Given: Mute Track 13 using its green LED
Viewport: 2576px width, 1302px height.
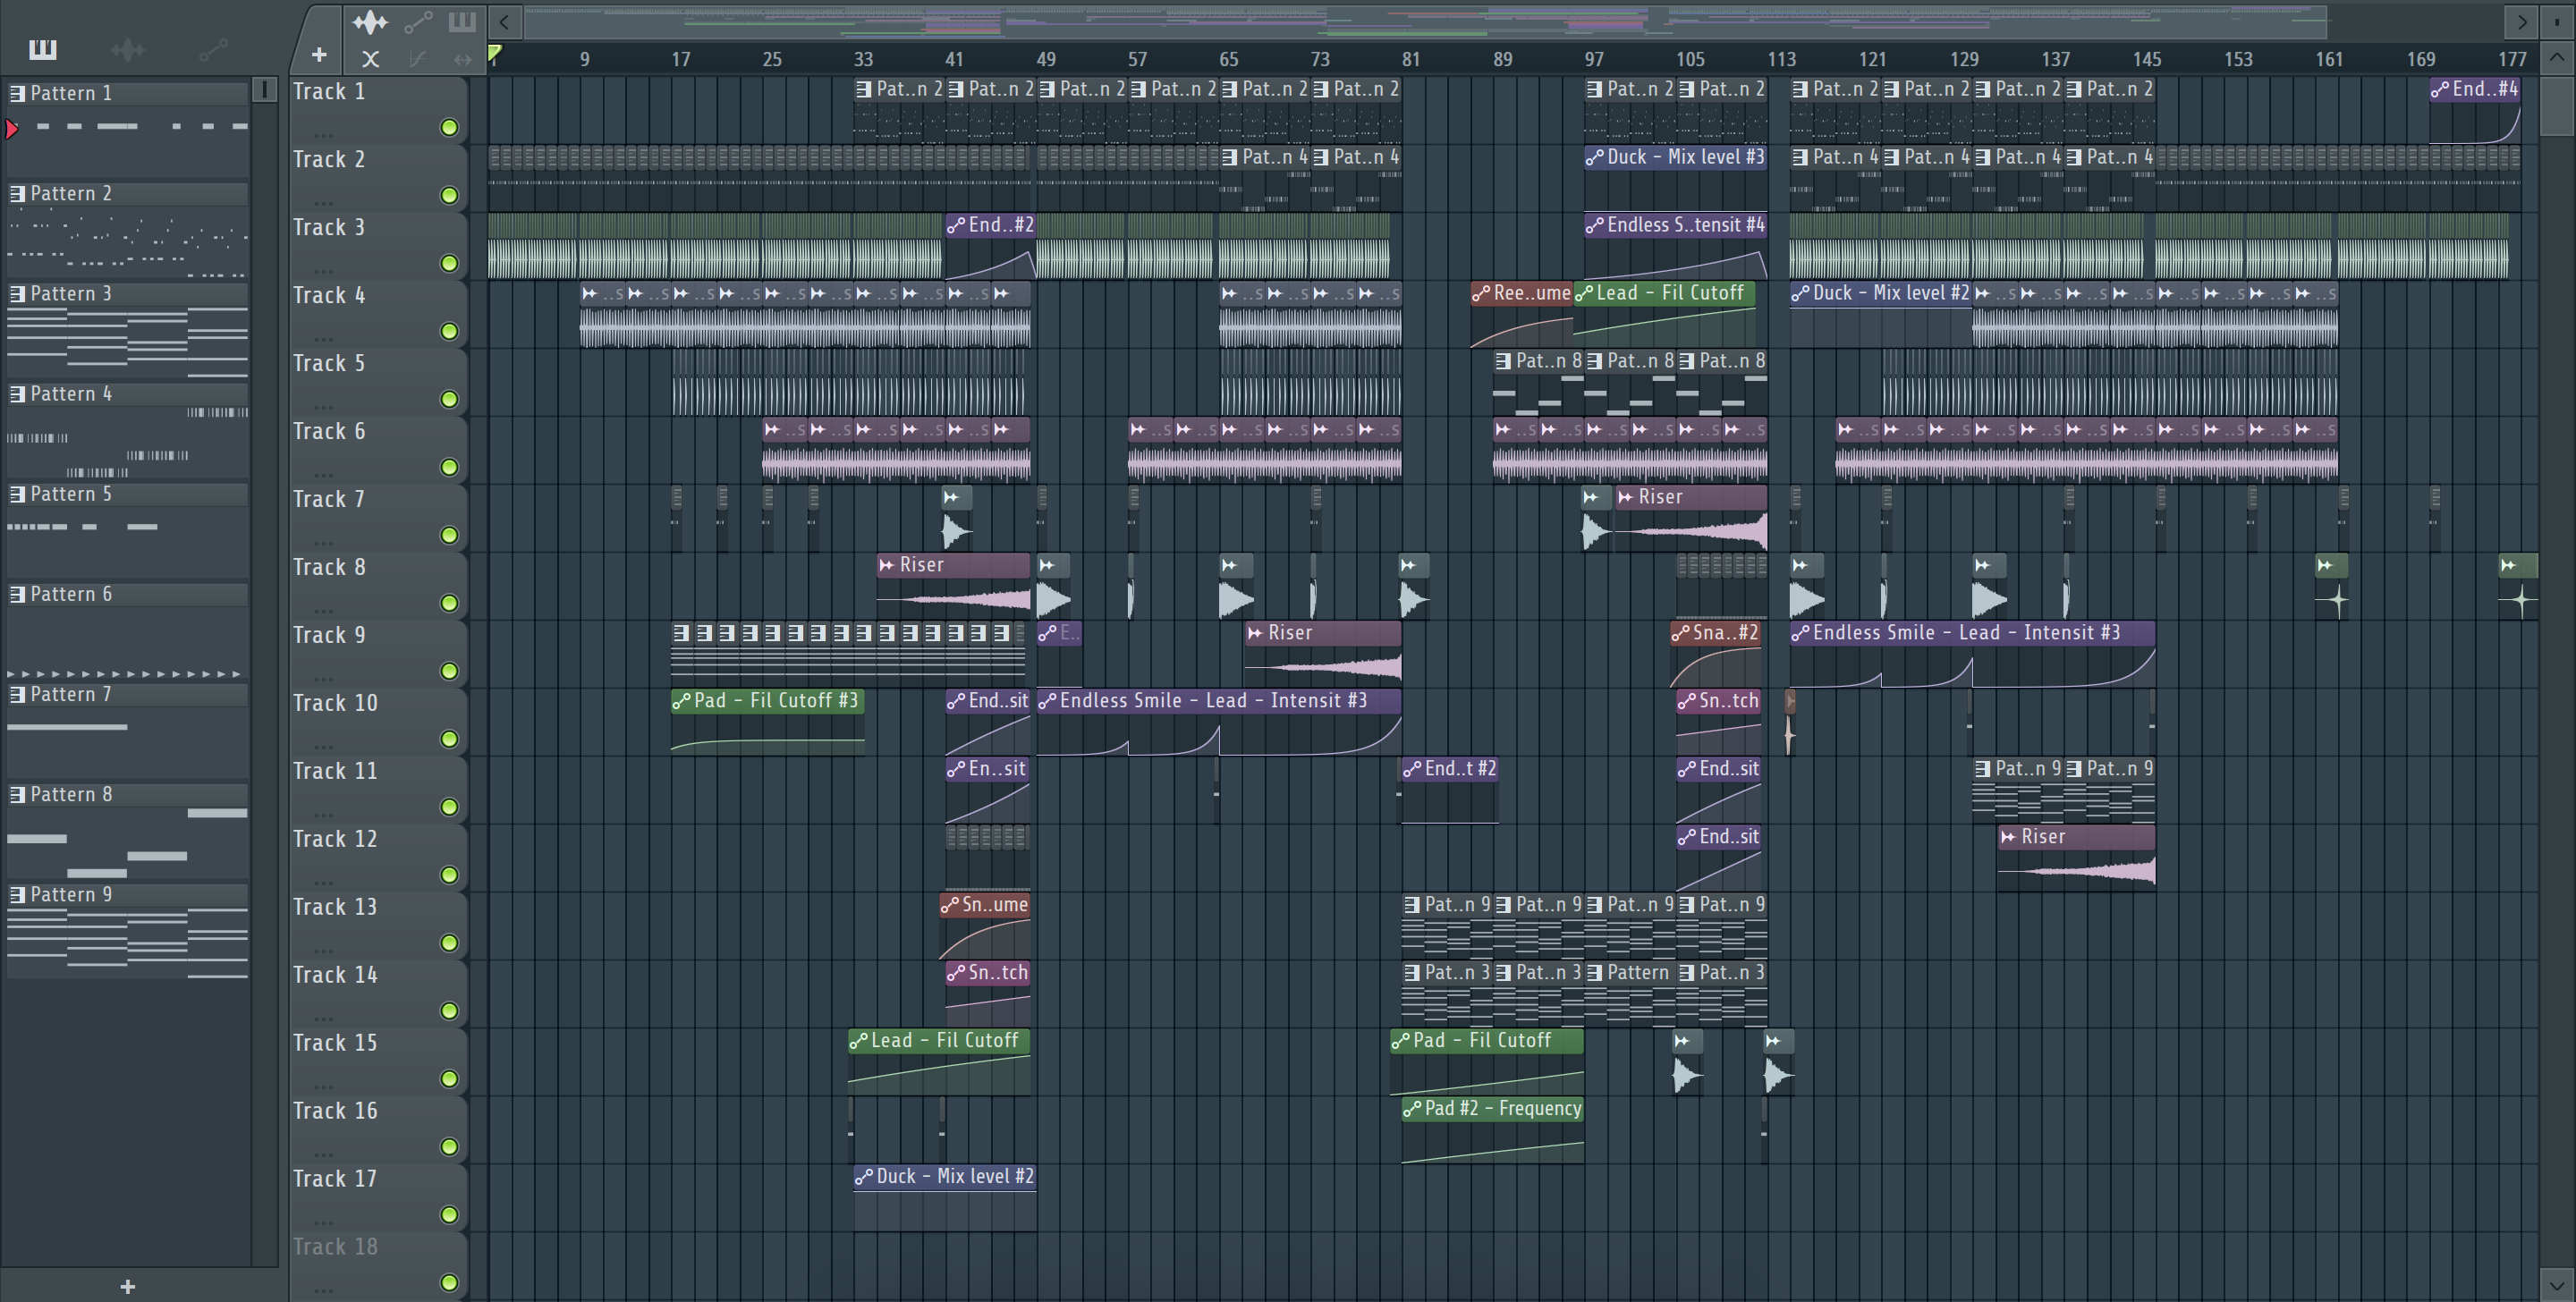Looking at the screenshot, I should pyautogui.click(x=450, y=943).
